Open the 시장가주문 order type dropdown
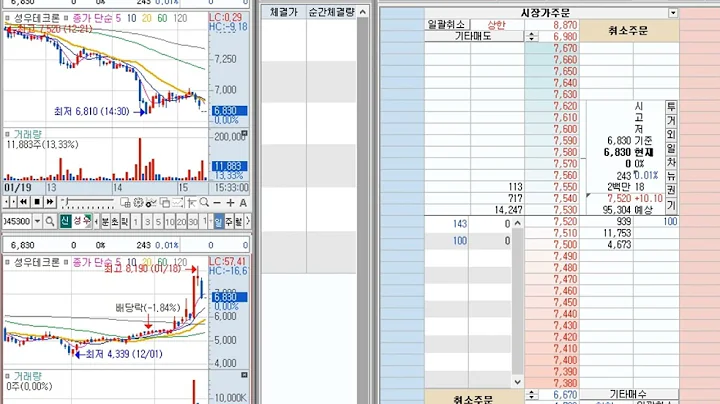Screen dimensions: 720x404 tap(673, 13)
